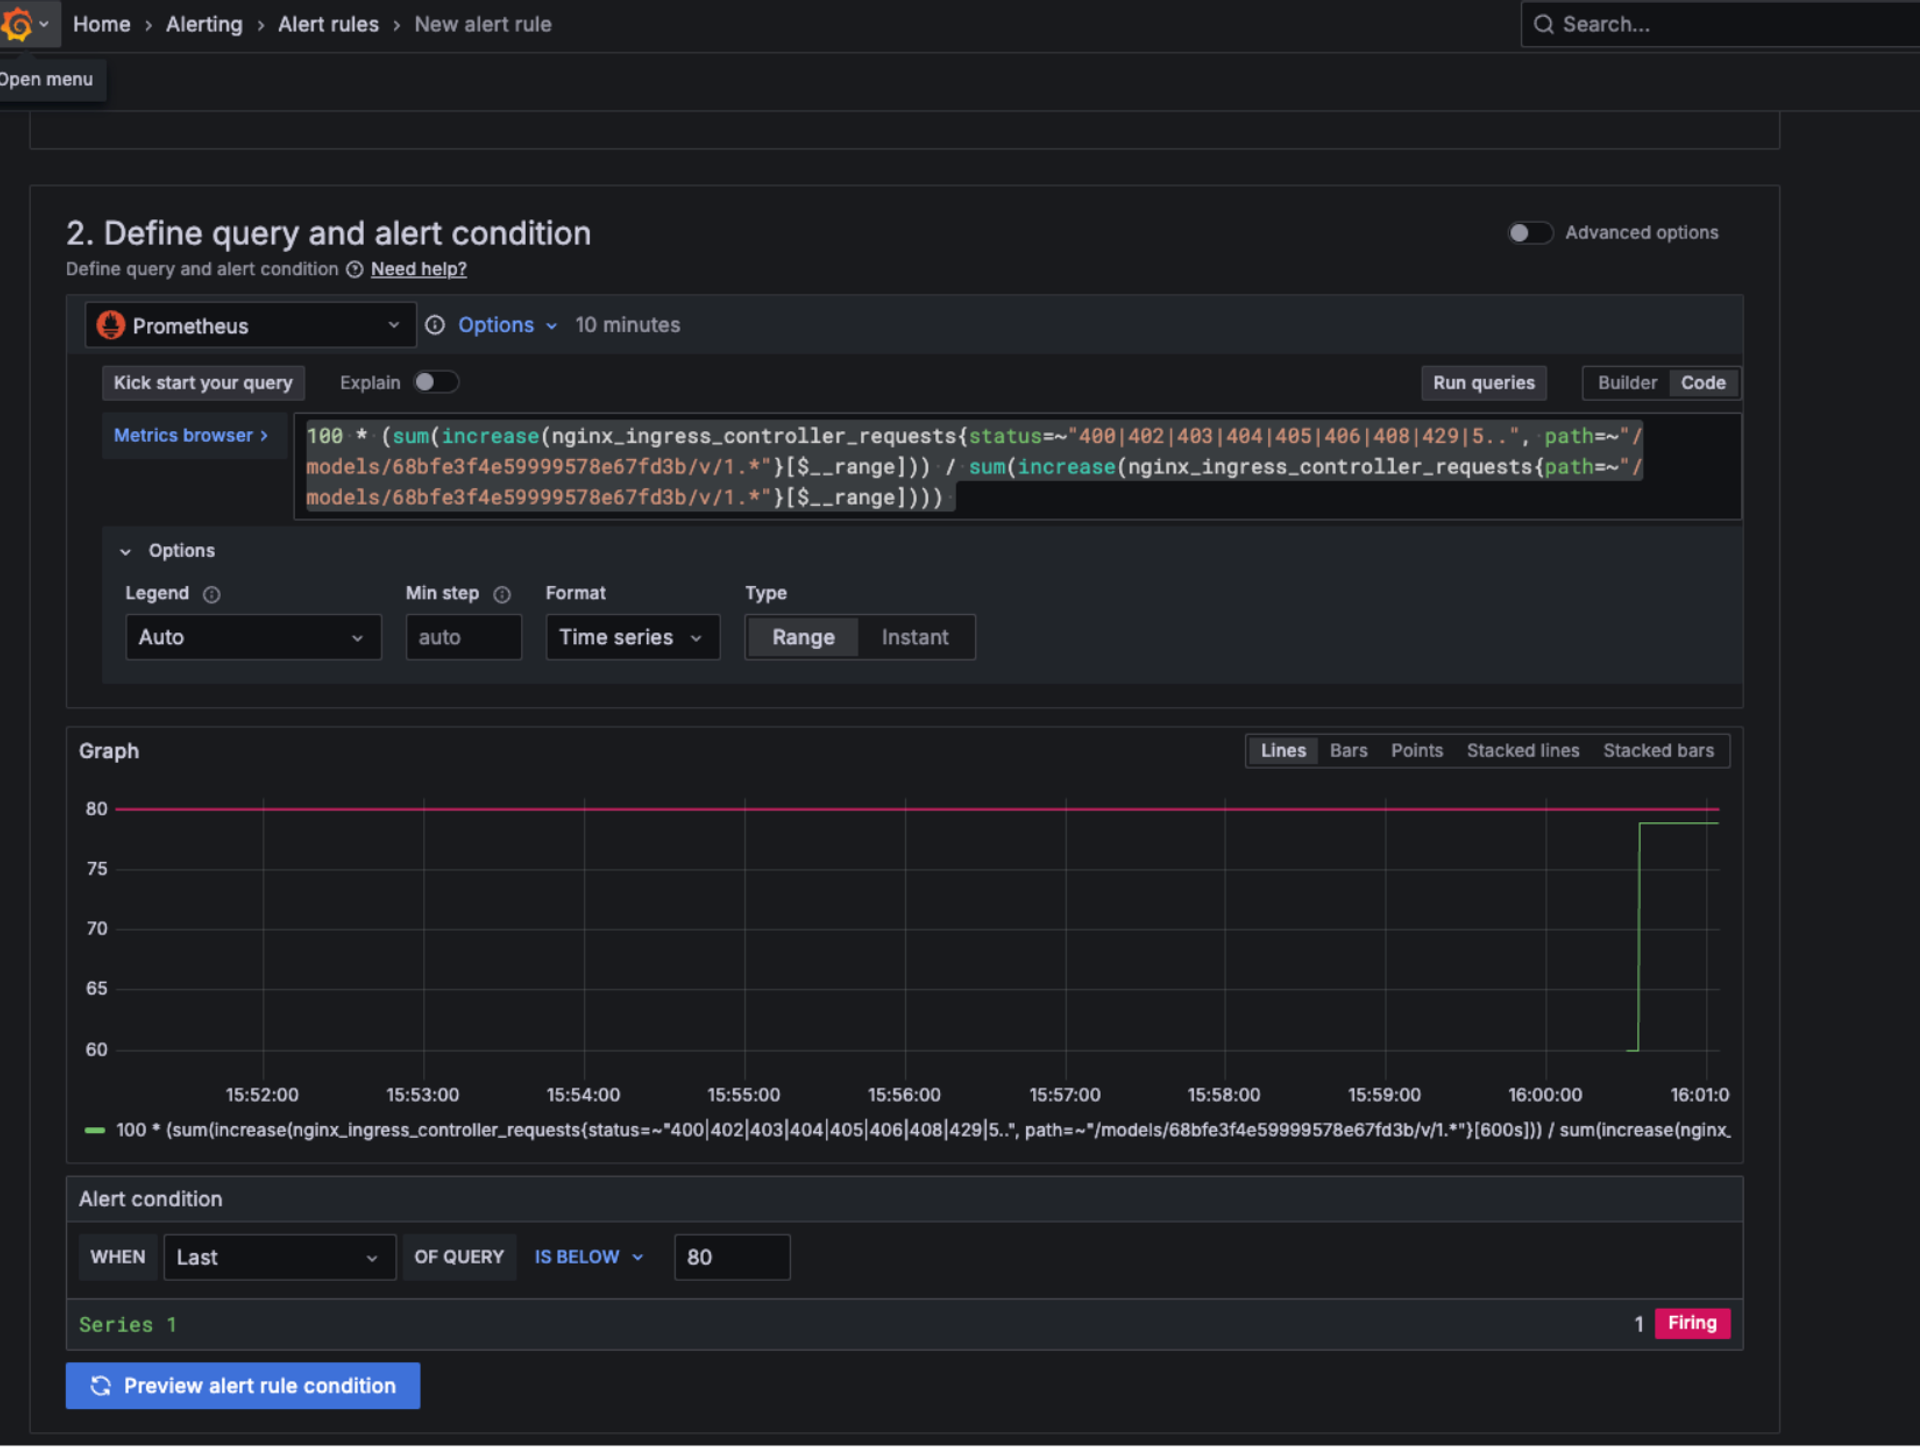The width and height of the screenshot is (1920, 1448).
Task: Click the Run queries button
Action: 1482,382
